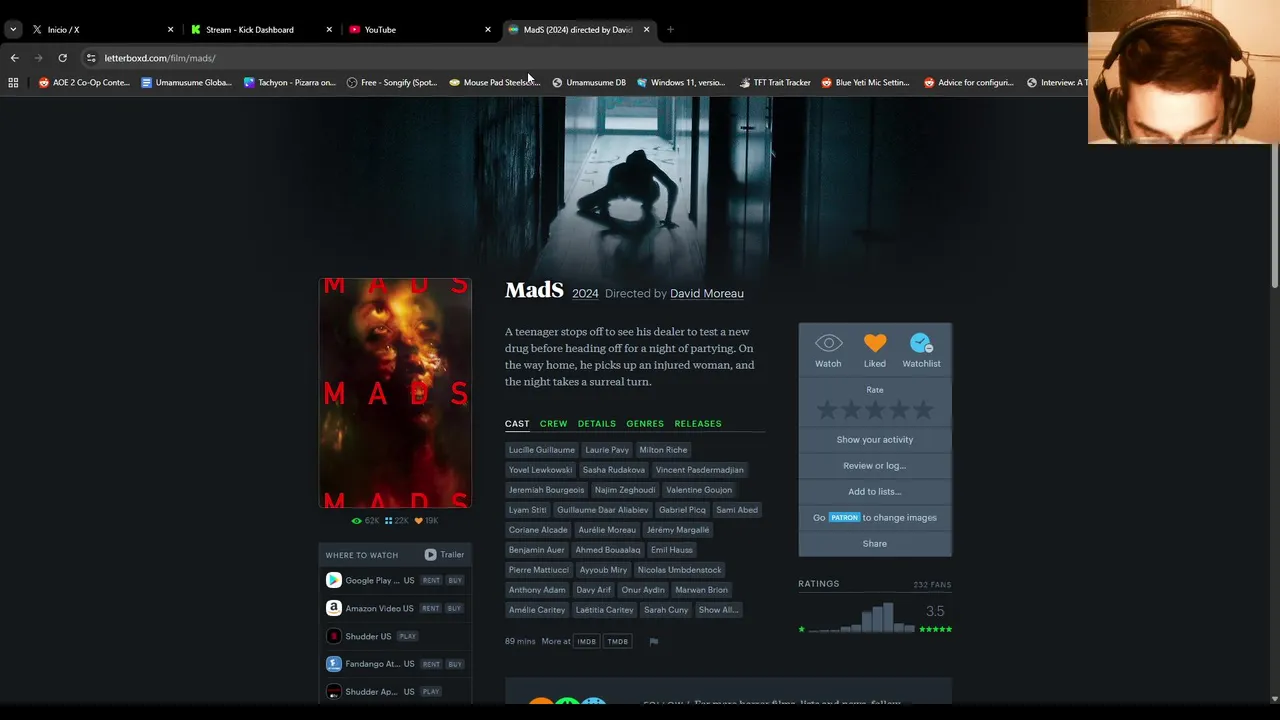This screenshot has width=1280, height=720.
Task: Click the ratings histogram bars
Action: tap(862, 617)
